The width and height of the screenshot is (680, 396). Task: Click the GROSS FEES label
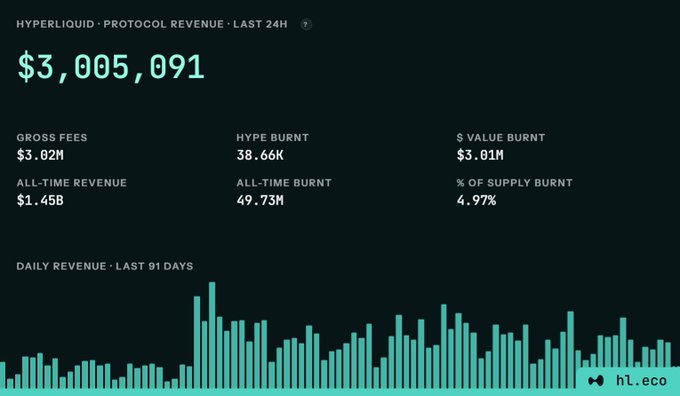coord(52,137)
